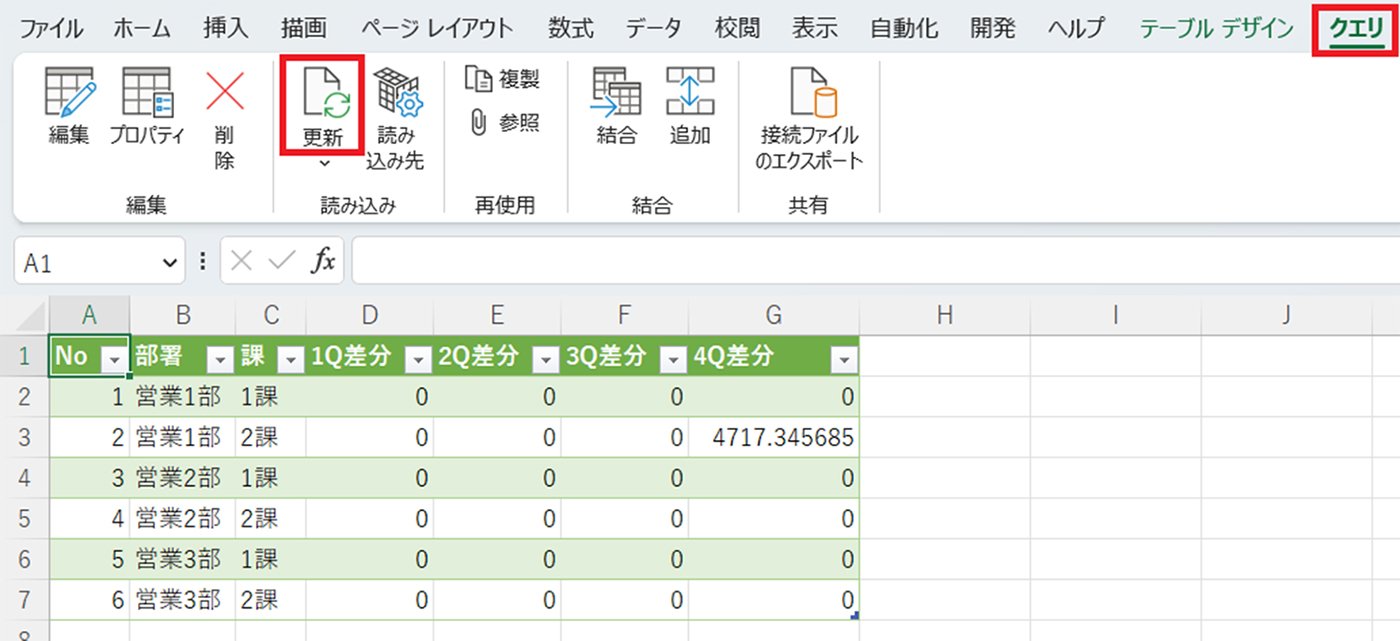The height and width of the screenshot is (641, 1400).
Task: Switch to the 数式 tab
Action: pyautogui.click(x=571, y=28)
